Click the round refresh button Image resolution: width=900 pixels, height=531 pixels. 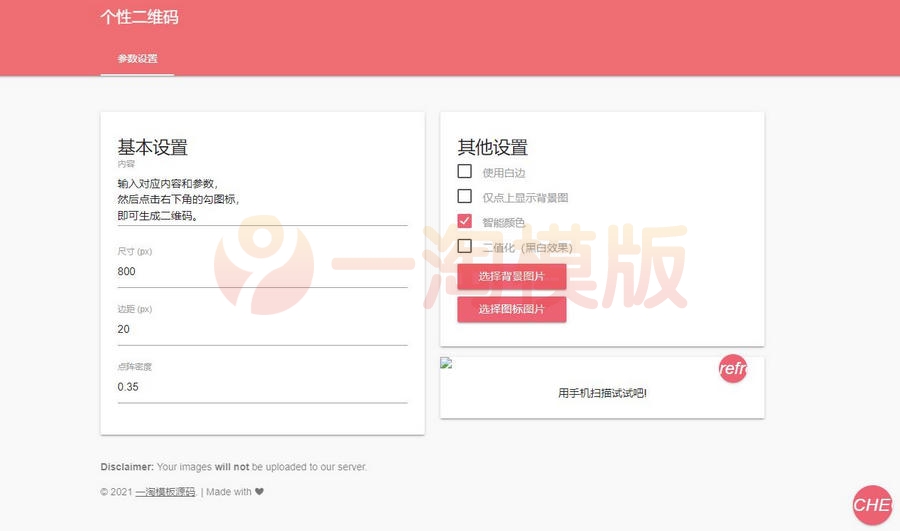[x=733, y=369]
